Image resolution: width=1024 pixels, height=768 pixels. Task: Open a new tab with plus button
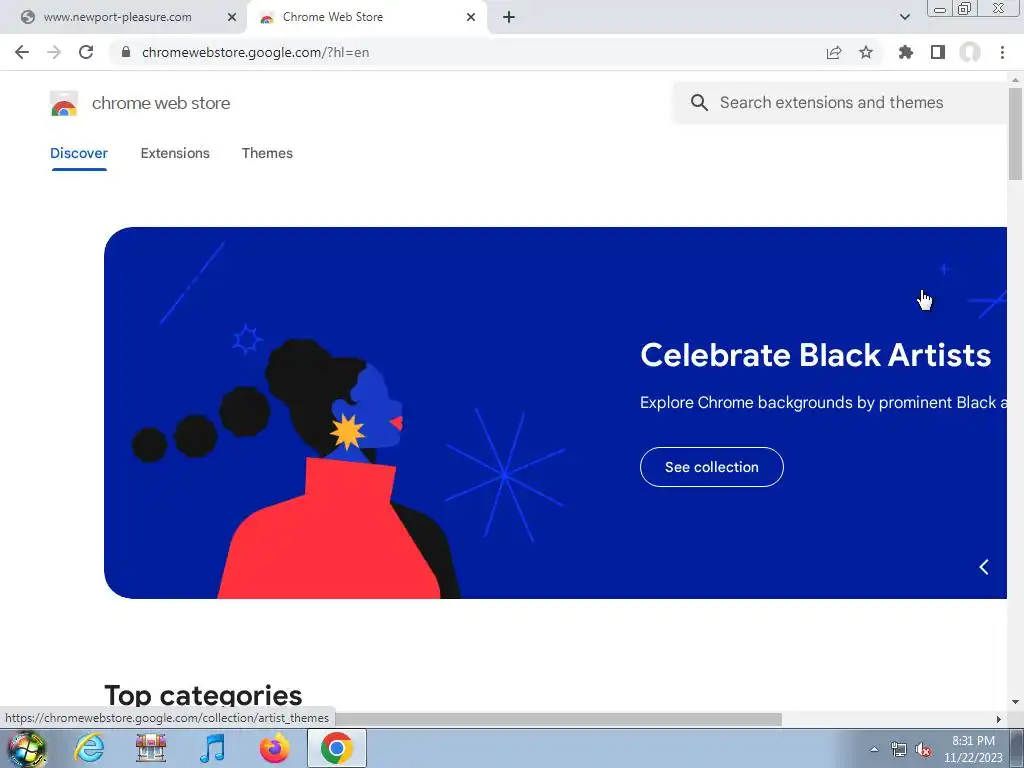(x=509, y=17)
